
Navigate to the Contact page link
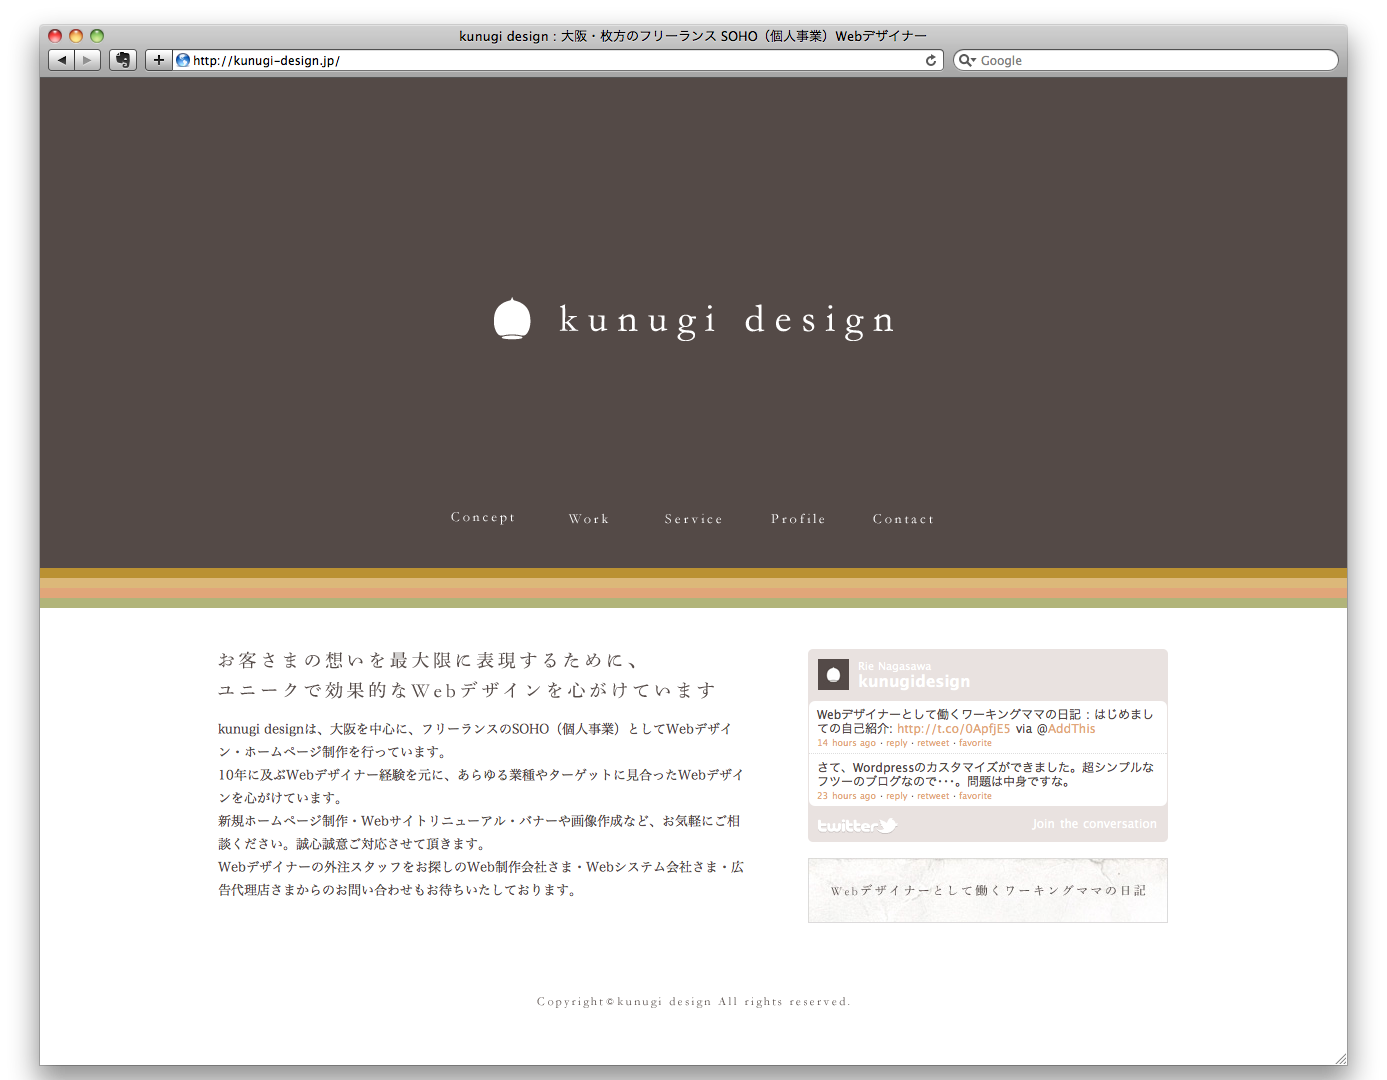903,519
